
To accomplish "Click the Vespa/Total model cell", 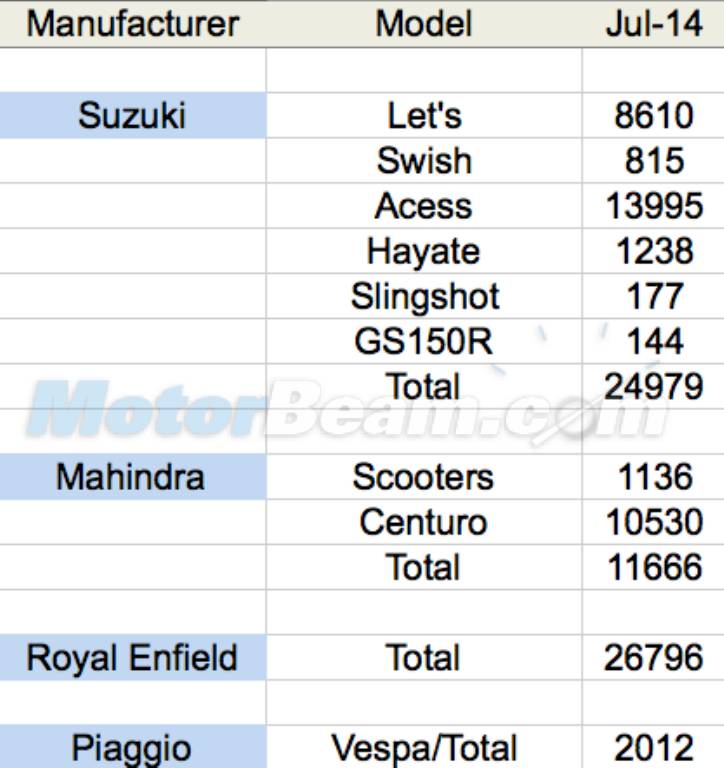I will tap(424, 747).
